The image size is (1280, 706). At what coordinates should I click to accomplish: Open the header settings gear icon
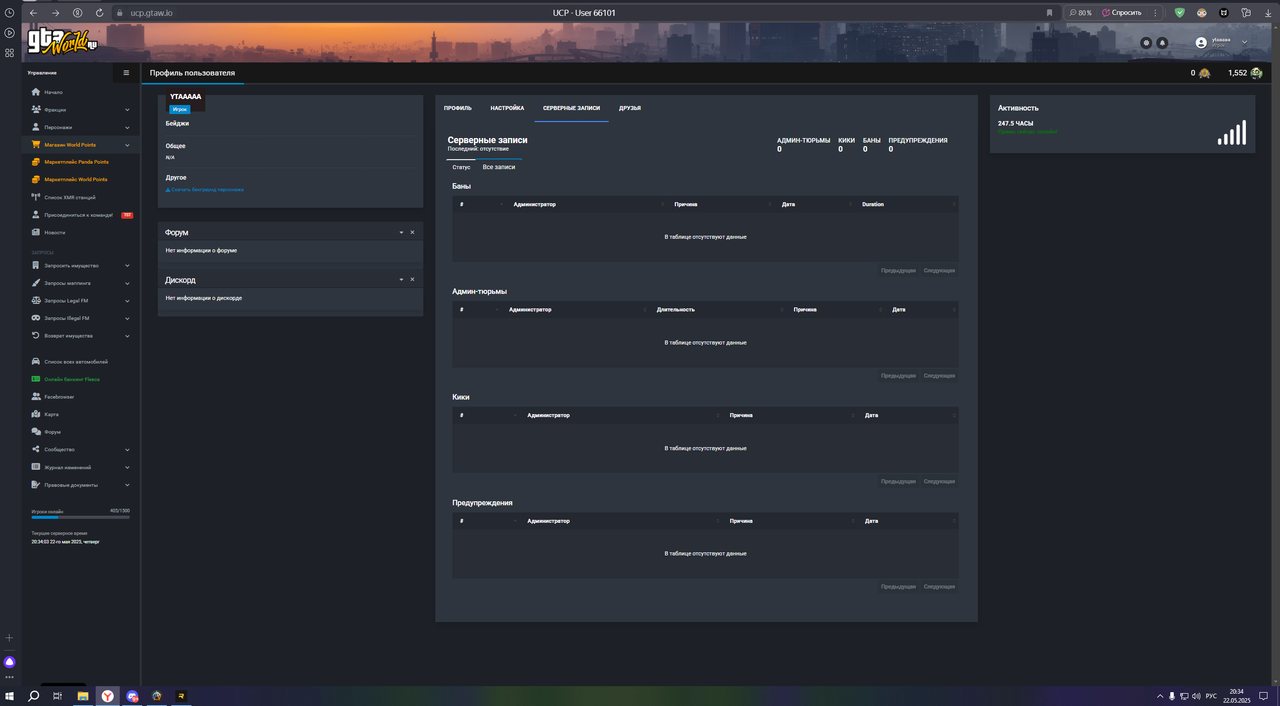point(1147,43)
